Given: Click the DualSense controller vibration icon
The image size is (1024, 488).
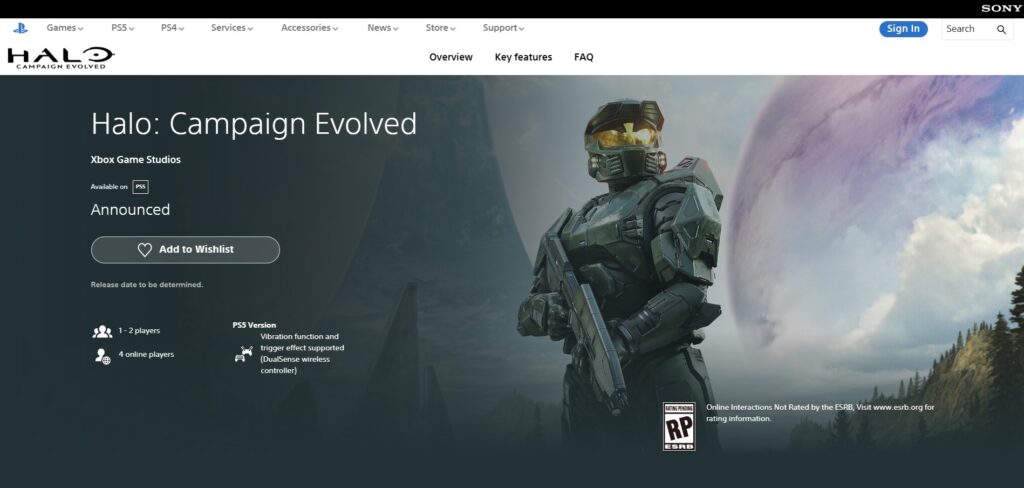Looking at the screenshot, I should pos(243,354).
